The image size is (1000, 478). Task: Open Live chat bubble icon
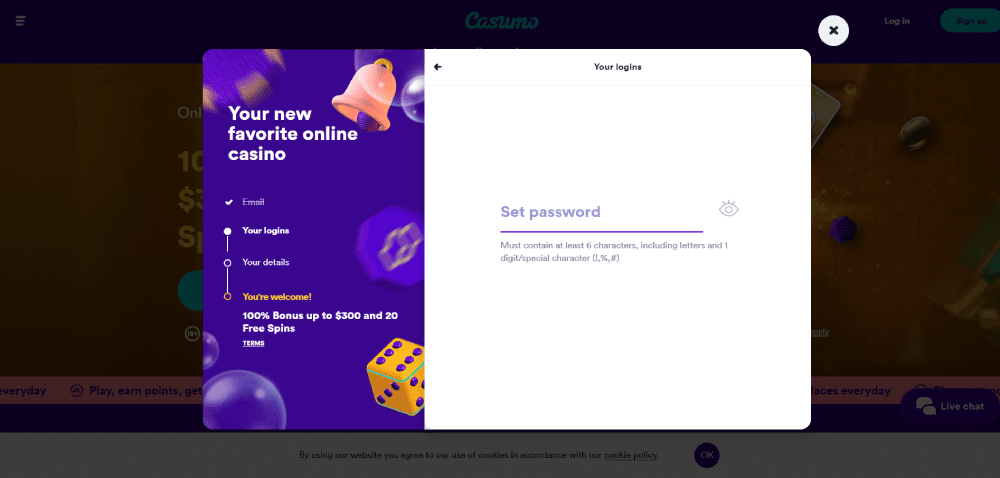[925, 406]
